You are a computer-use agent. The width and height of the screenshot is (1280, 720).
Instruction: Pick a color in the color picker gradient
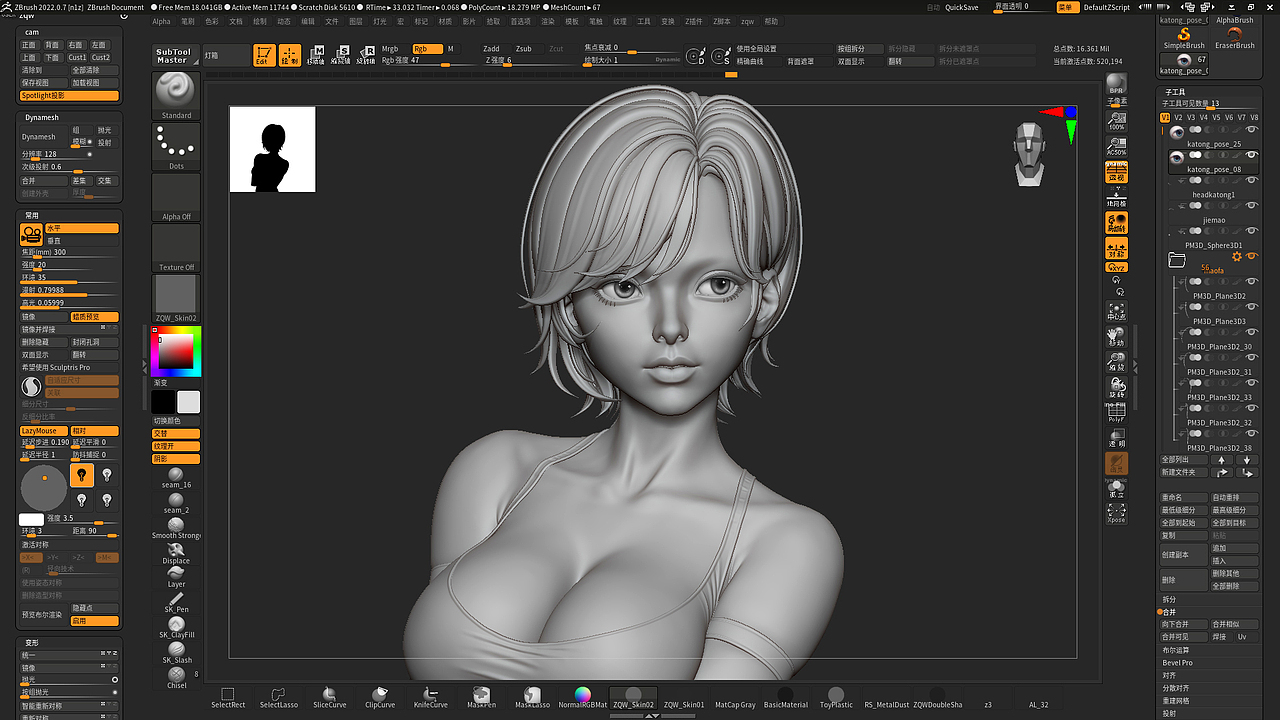point(175,350)
